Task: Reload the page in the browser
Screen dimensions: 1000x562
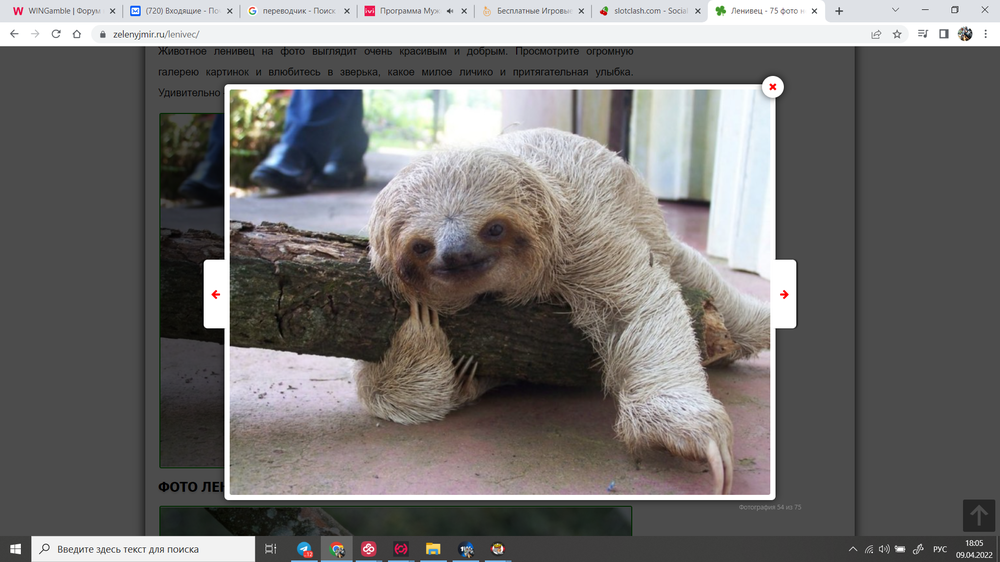Action: pyautogui.click(x=55, y=33)
